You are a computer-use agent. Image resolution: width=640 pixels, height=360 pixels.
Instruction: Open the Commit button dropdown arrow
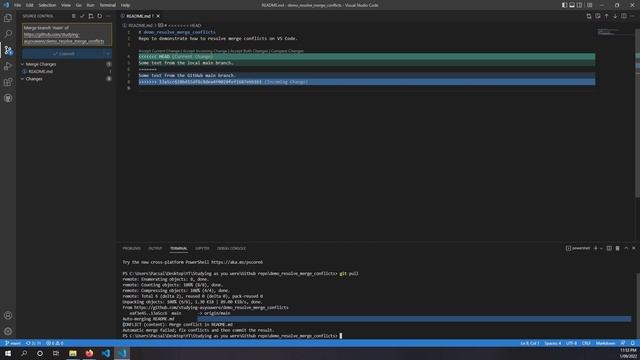108,54
